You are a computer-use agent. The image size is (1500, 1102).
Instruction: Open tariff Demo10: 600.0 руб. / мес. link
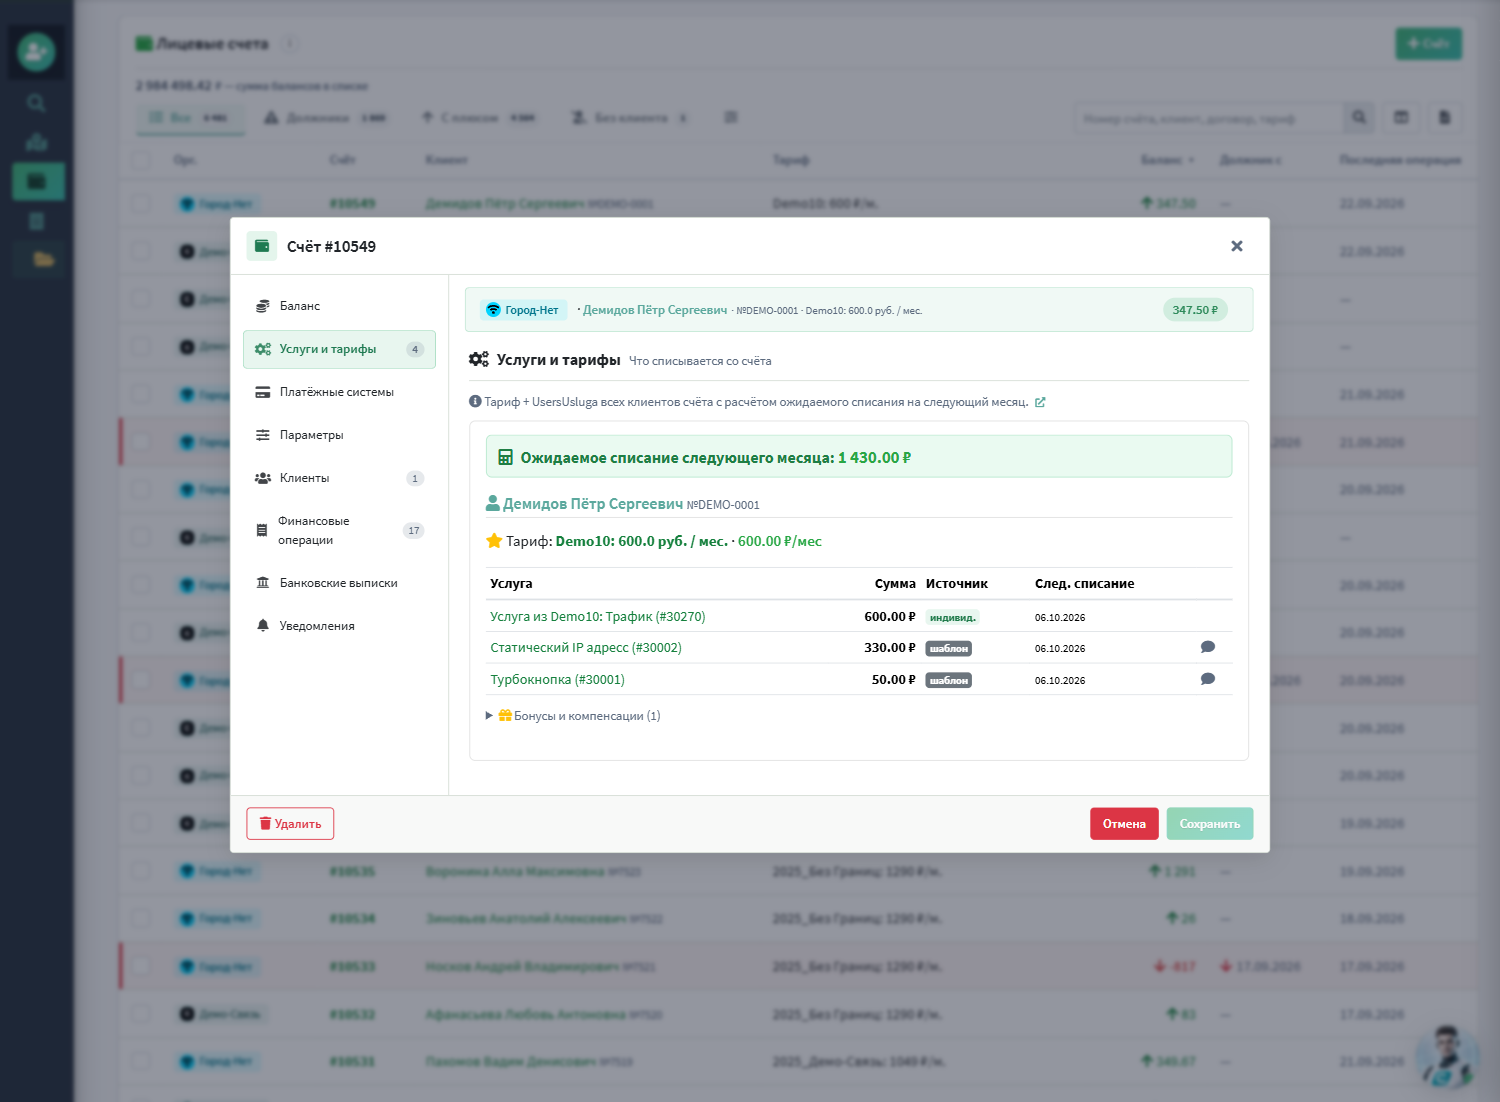point(641,541)
